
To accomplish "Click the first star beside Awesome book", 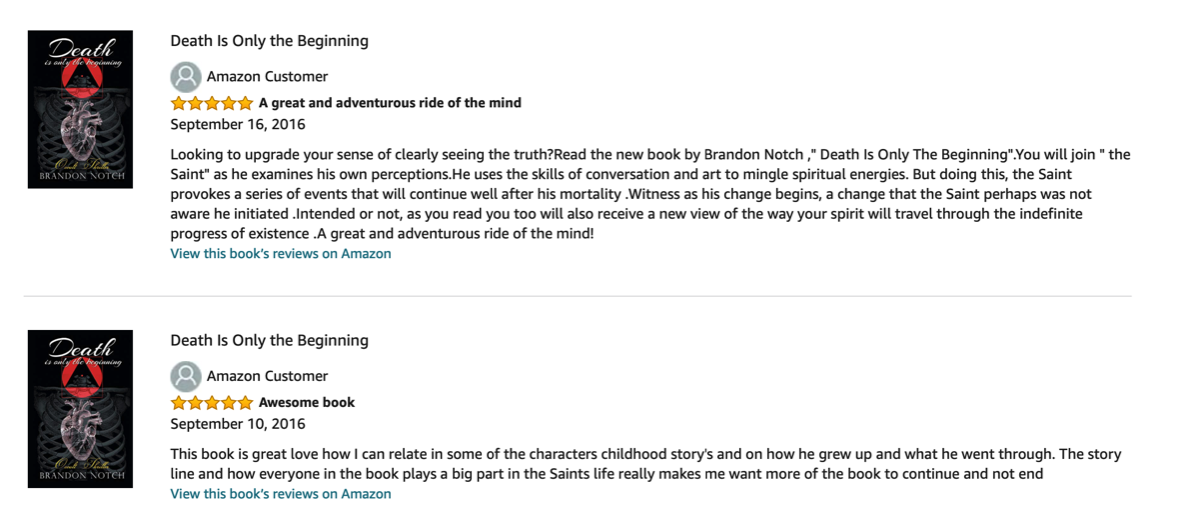I will (179, 403).
